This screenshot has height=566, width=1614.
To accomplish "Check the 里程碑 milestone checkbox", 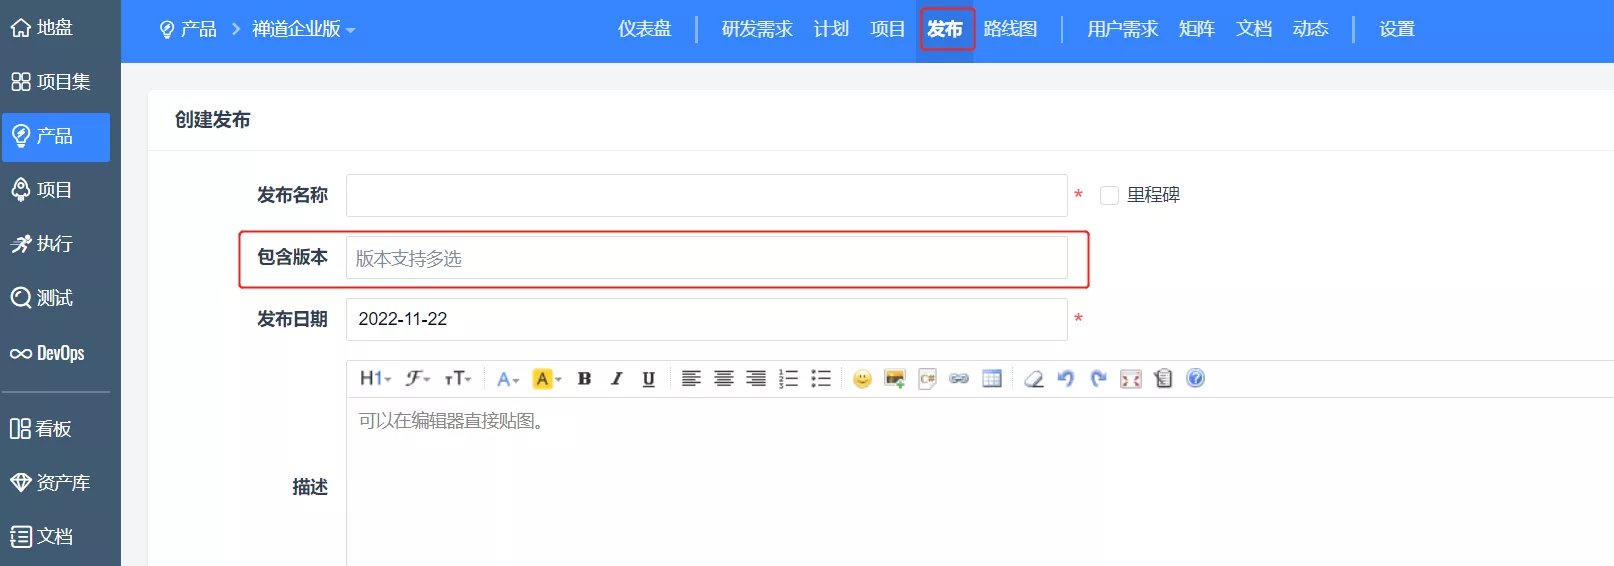I will point(1109,195).
